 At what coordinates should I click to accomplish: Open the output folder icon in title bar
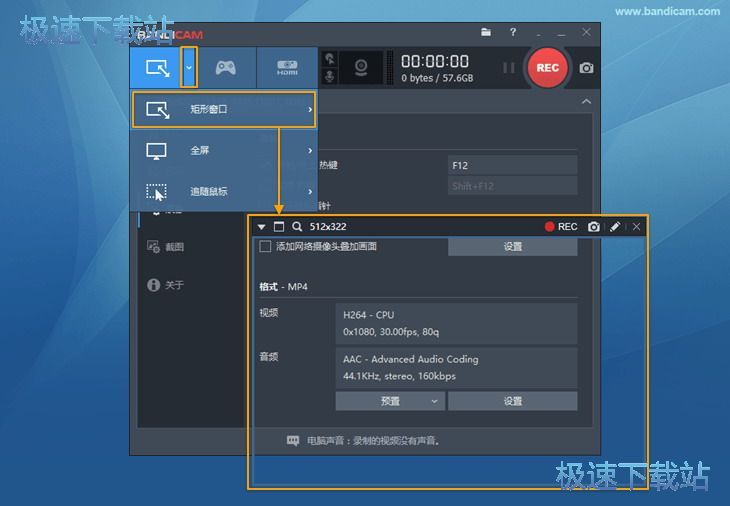coord(486,32)
